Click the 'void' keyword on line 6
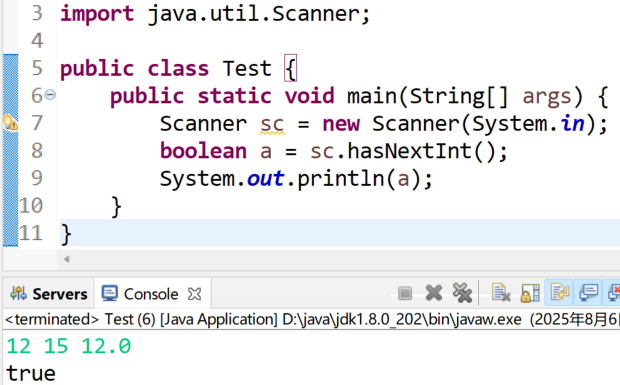Screen dimensions: 620x385 310,96
